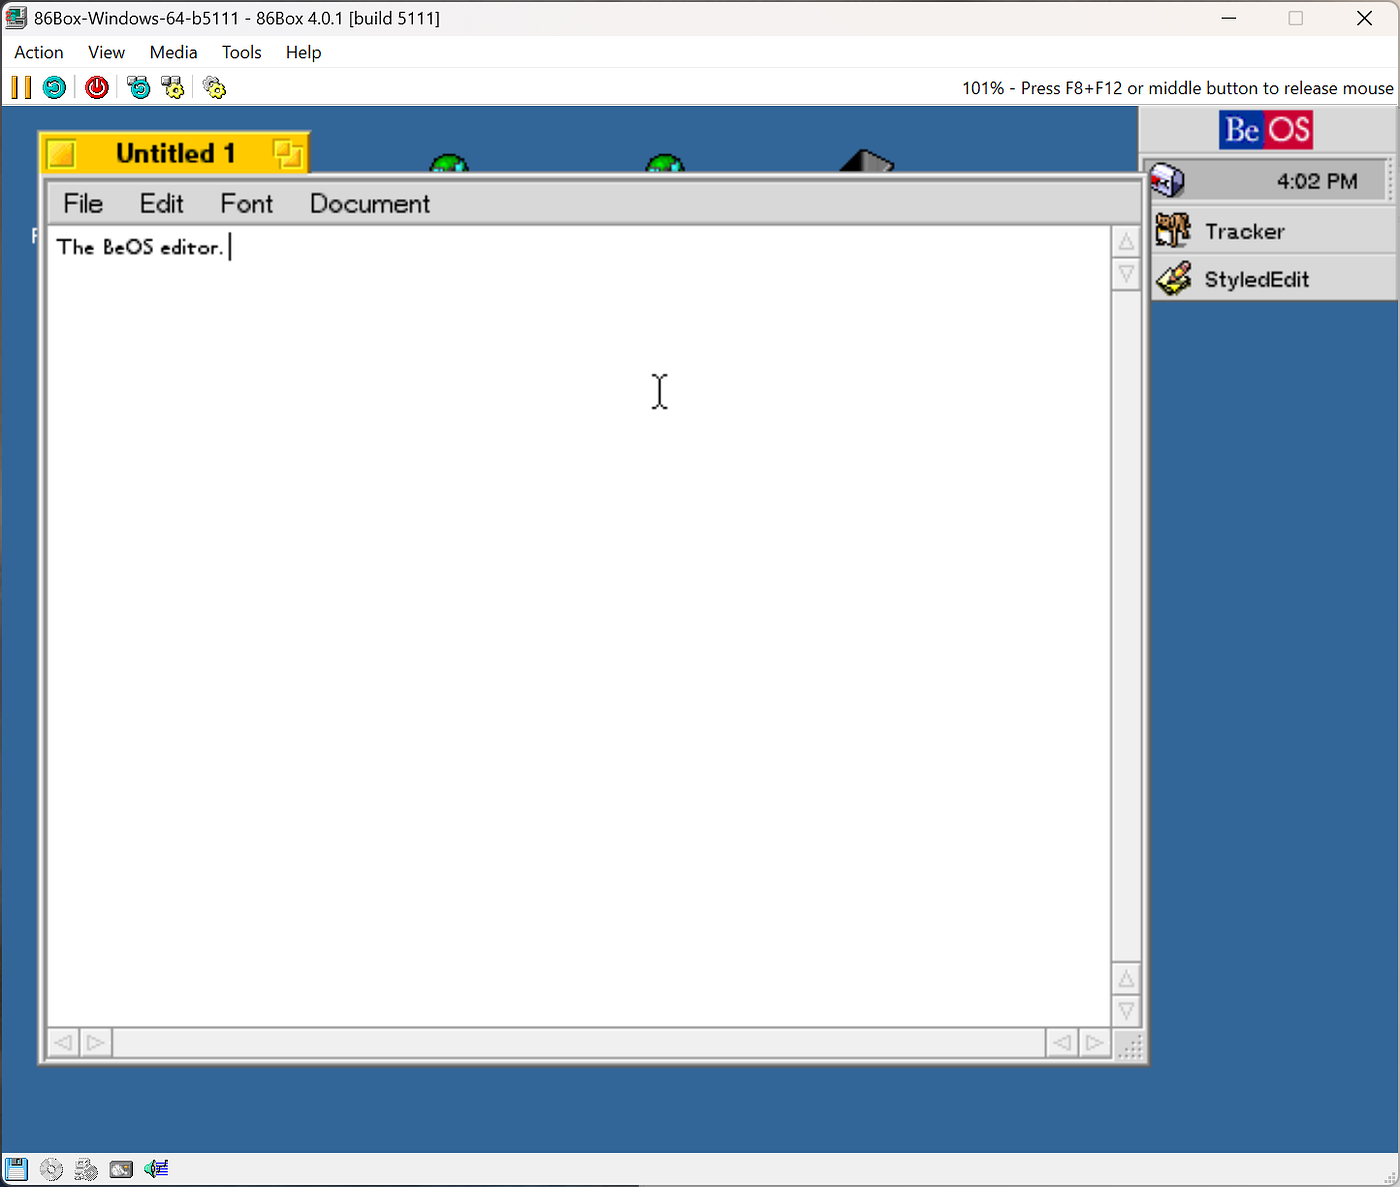The width and height of the screenshot is (1400, 1187).
Task: Click the floppy drive status icon
Action: pos(15,1168)
